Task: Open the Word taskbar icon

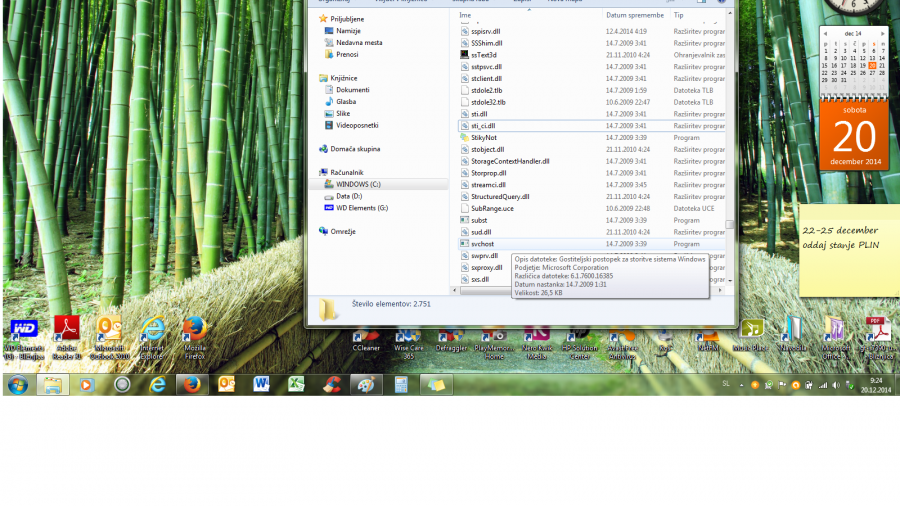Action: coord(262,384)
